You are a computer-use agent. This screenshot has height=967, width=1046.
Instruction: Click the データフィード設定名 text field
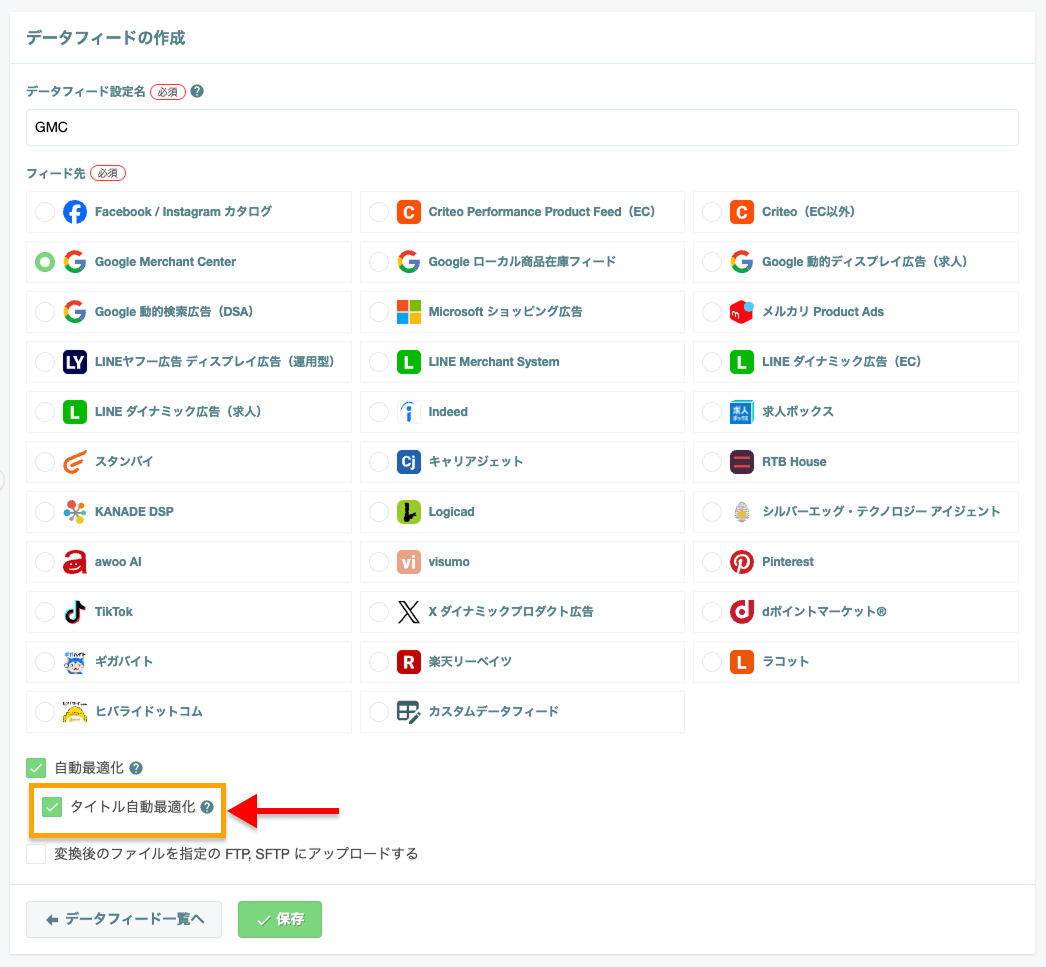[x=522, y=127]
